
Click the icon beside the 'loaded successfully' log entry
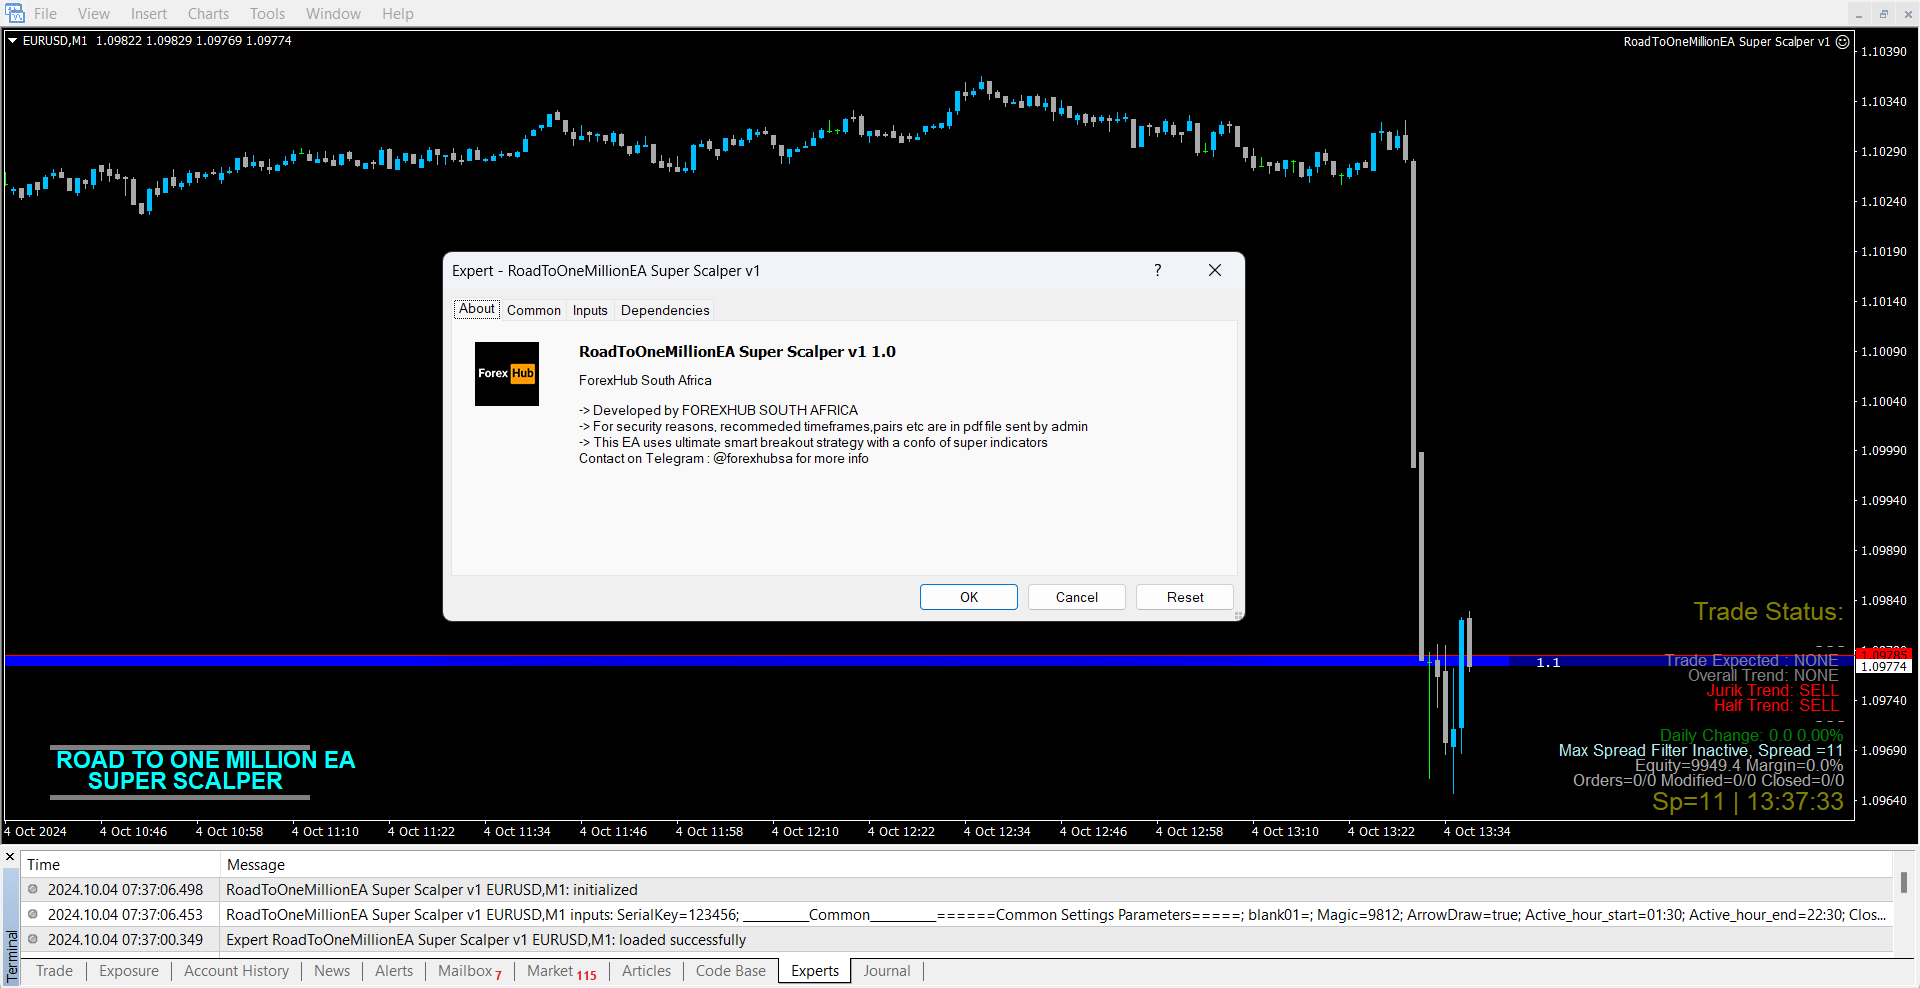point(33,940)
